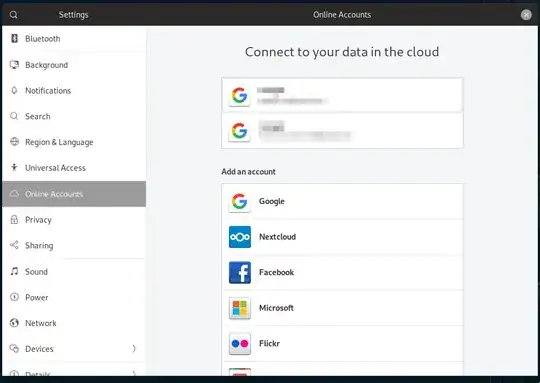Click the Google logo under Add an account
This screenshot has width=540, height=383.
240,201
